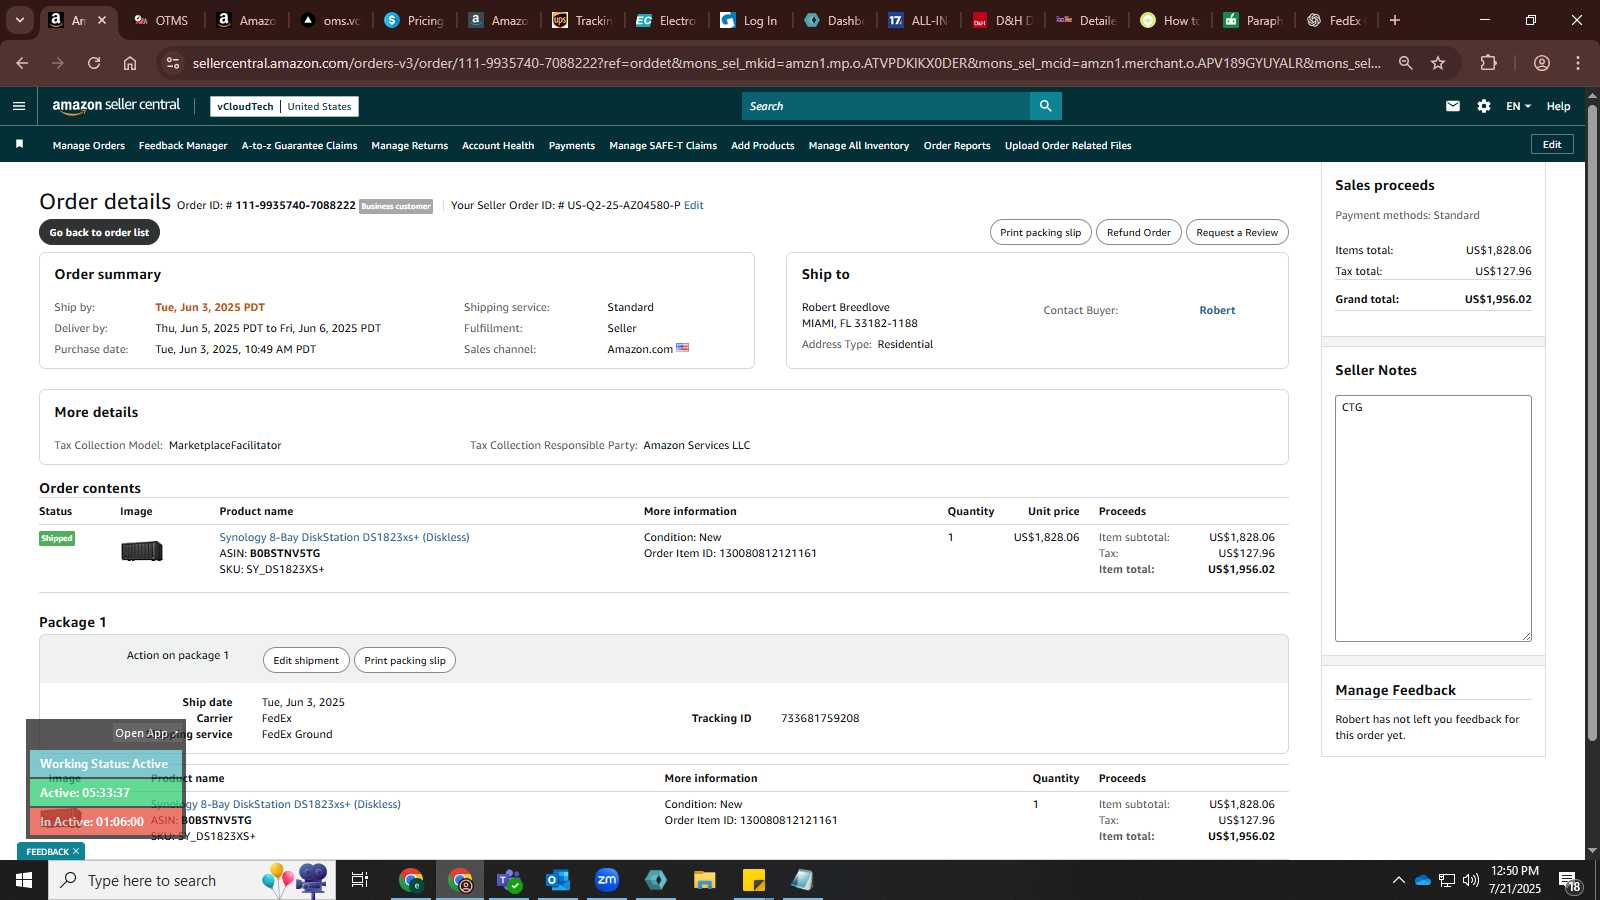Click the browser home icon
The height and width of the screenshot is (900, 1600).
point(130,63)
